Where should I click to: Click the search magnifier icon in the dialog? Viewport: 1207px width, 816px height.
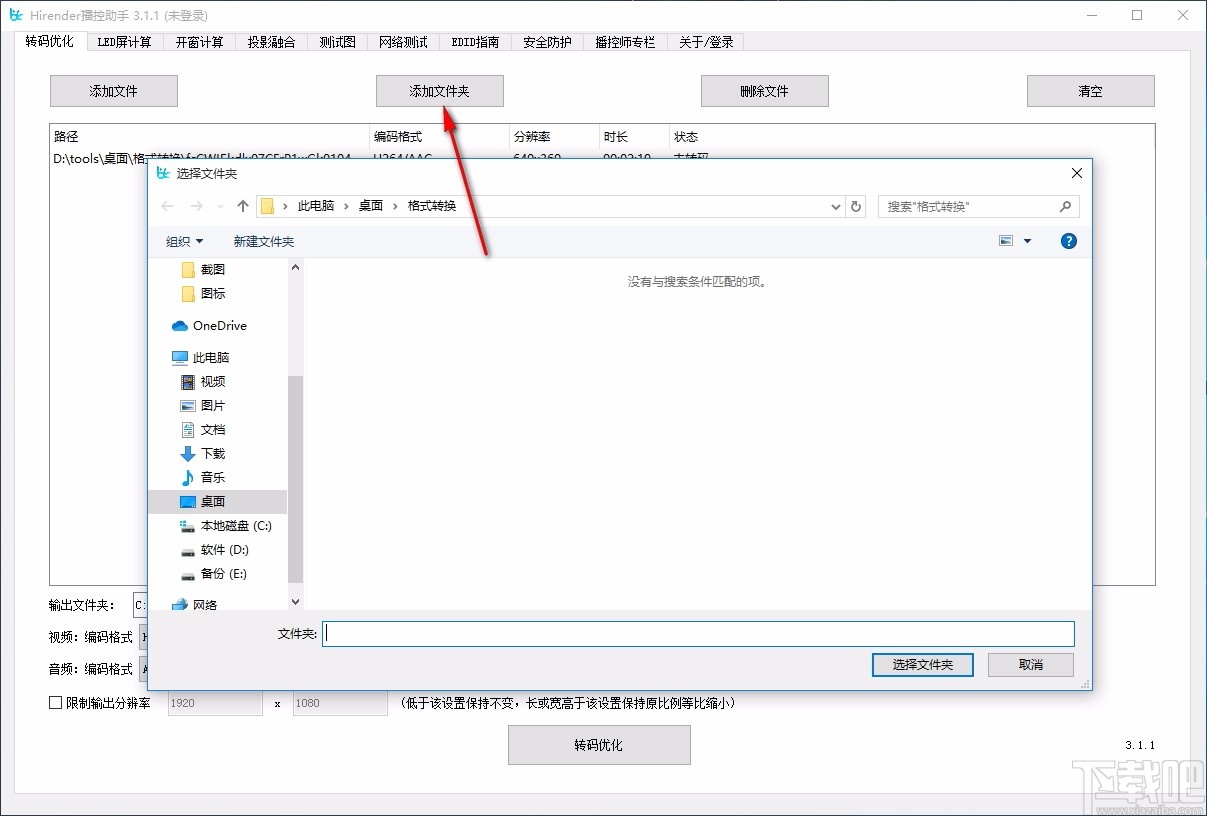tap(1066, 206)
